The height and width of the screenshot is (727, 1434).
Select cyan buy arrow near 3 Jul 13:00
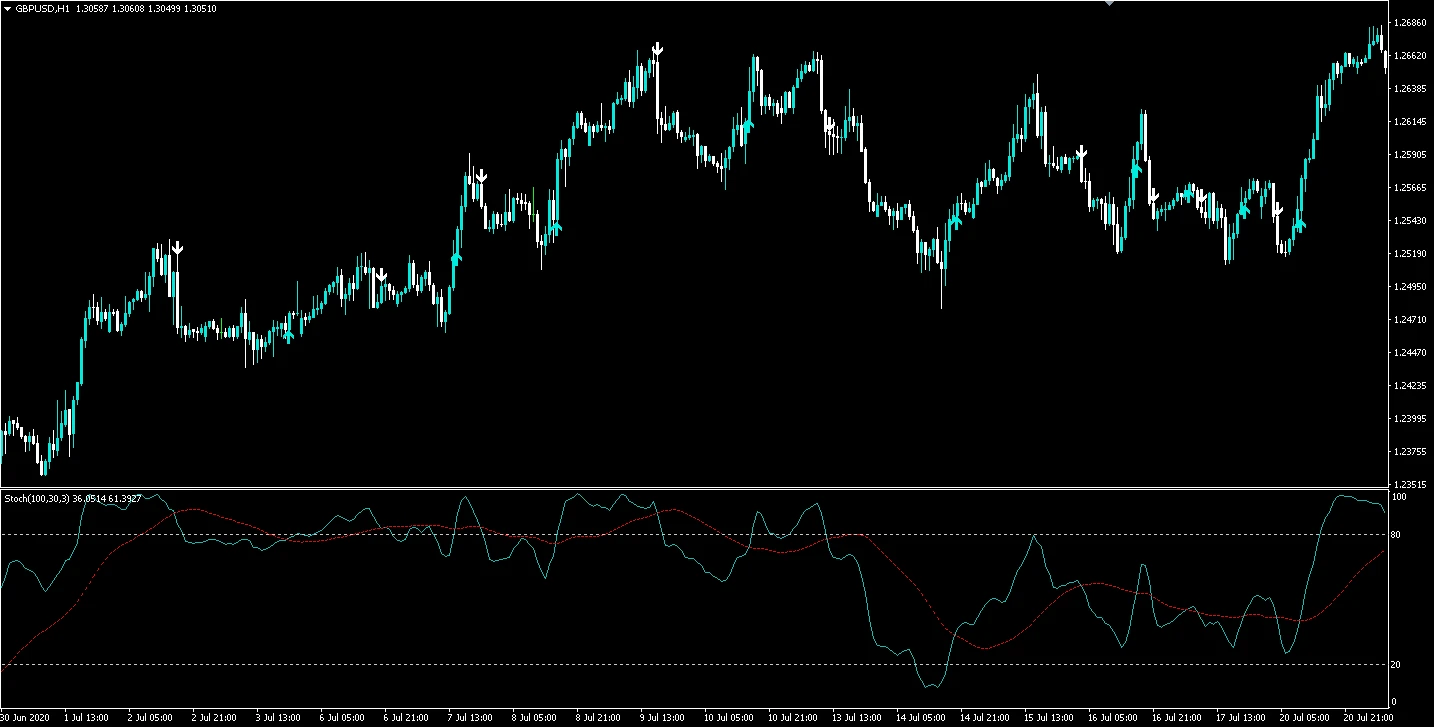point(289,335)
